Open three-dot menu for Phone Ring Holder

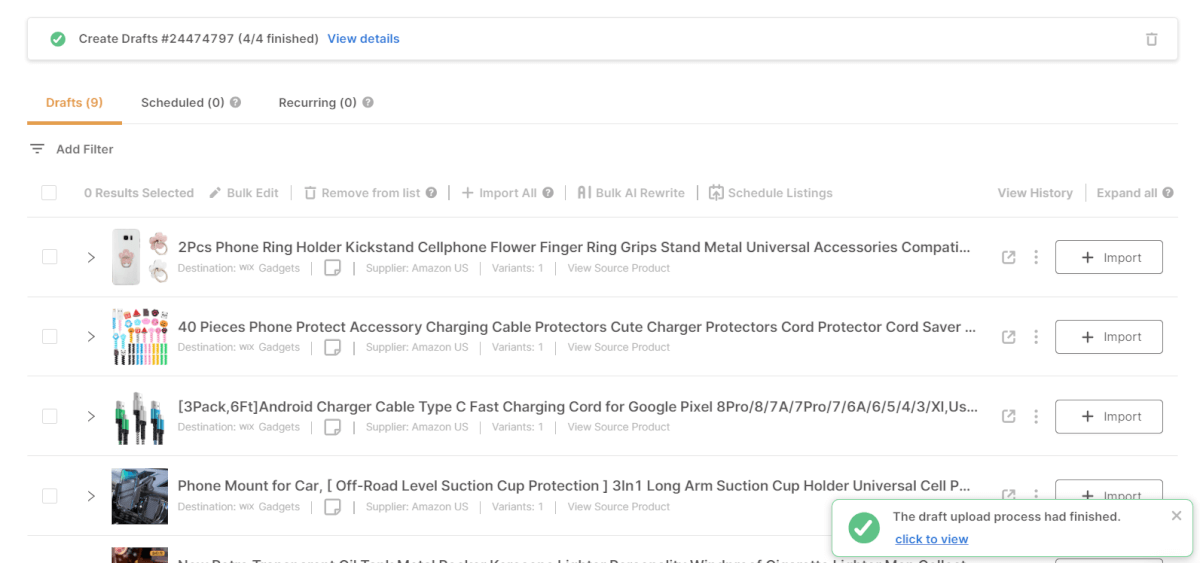(x=1036, y=257)
